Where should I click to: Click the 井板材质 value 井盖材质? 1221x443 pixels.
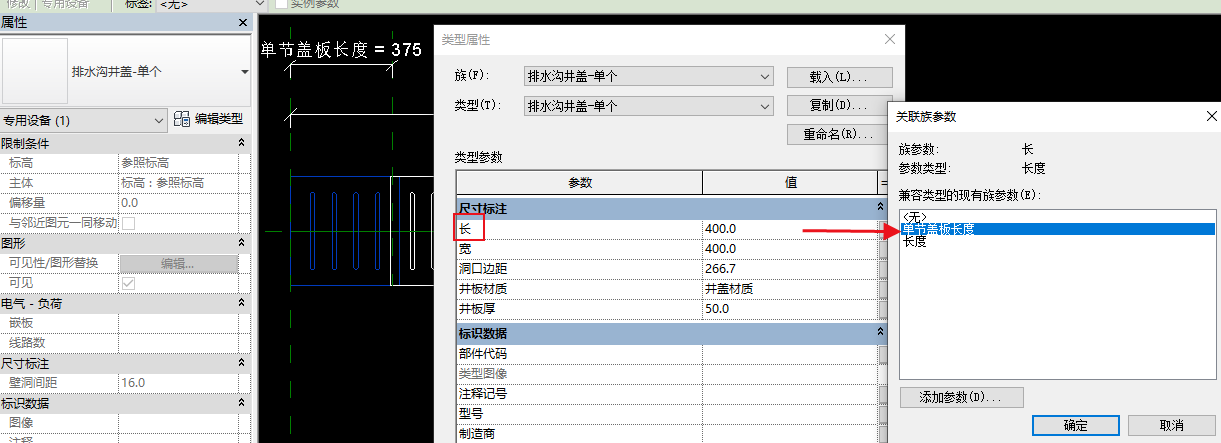click(x=790, y=288)
